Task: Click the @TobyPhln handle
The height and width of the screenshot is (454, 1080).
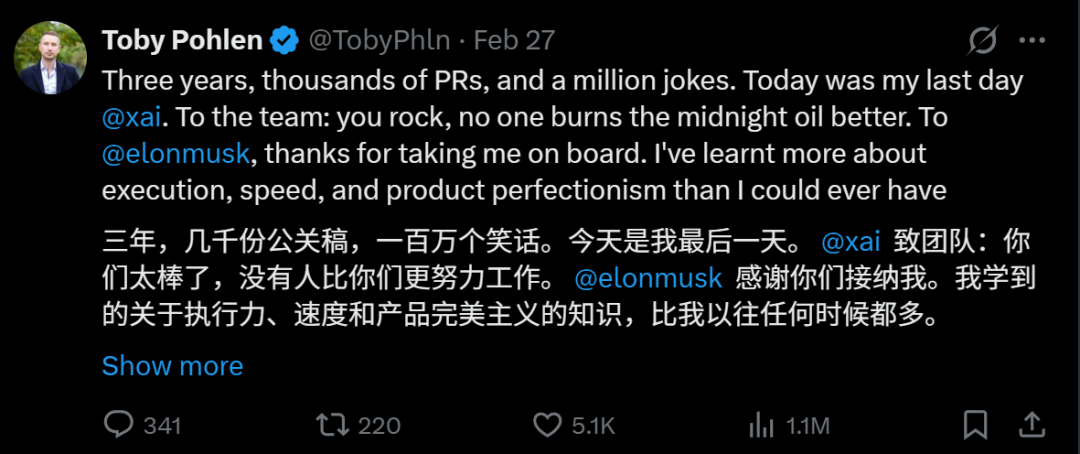Action: 381,41
